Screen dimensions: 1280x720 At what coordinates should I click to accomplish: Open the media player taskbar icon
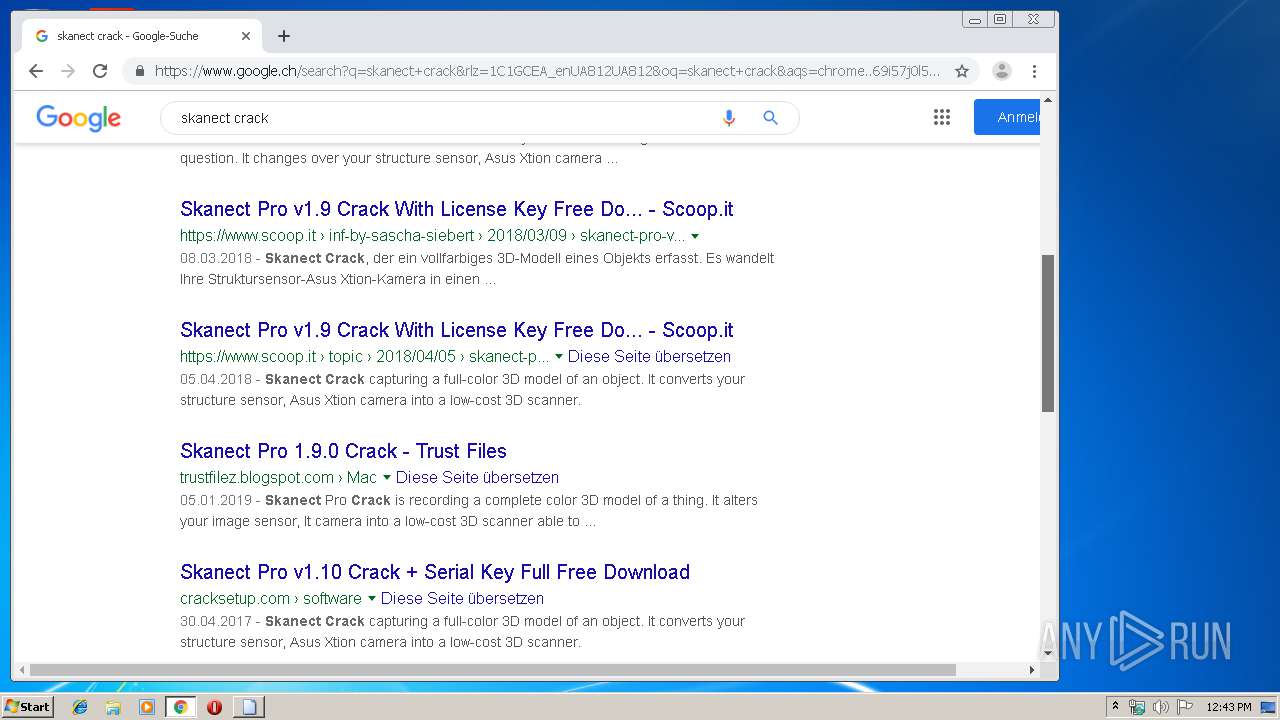147,707
